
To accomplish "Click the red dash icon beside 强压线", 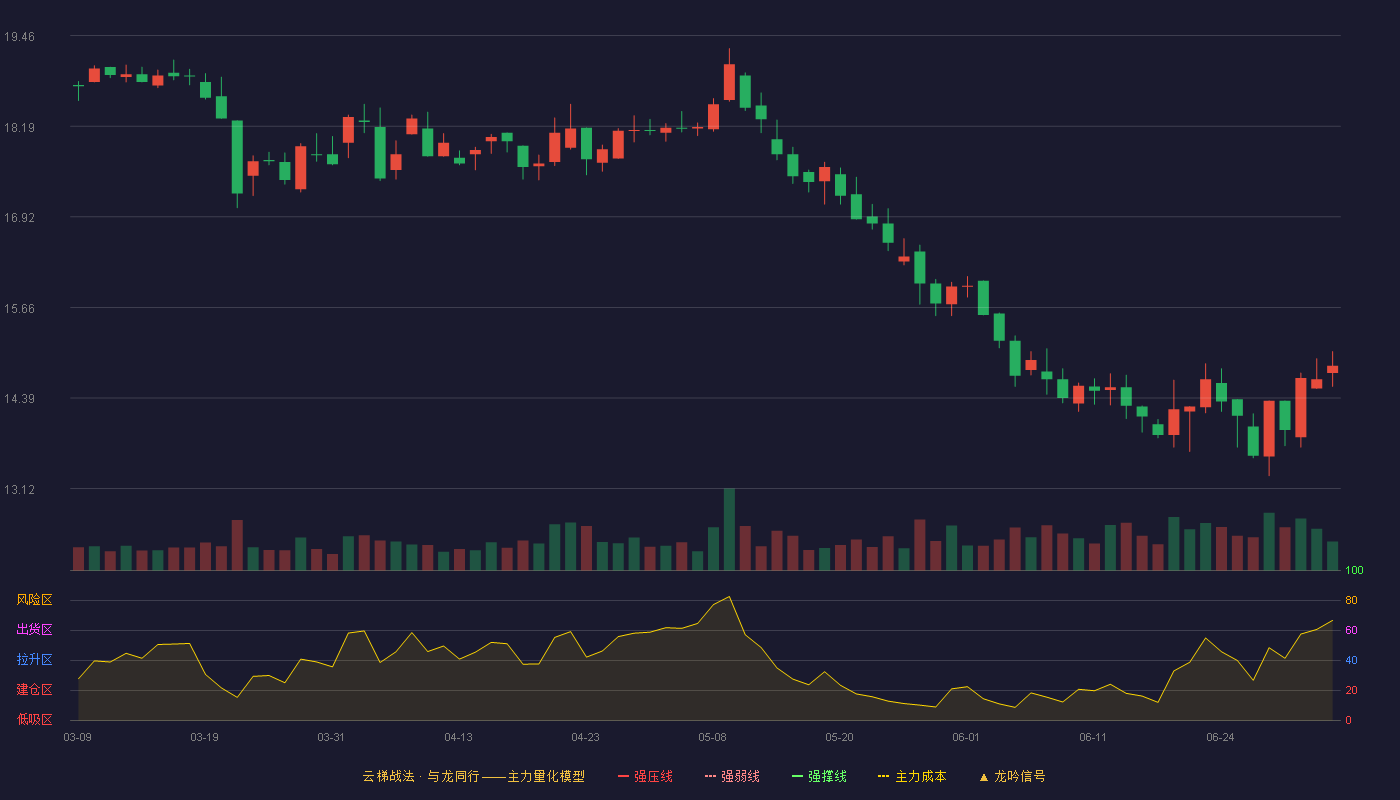I will [x=623, y=776].
